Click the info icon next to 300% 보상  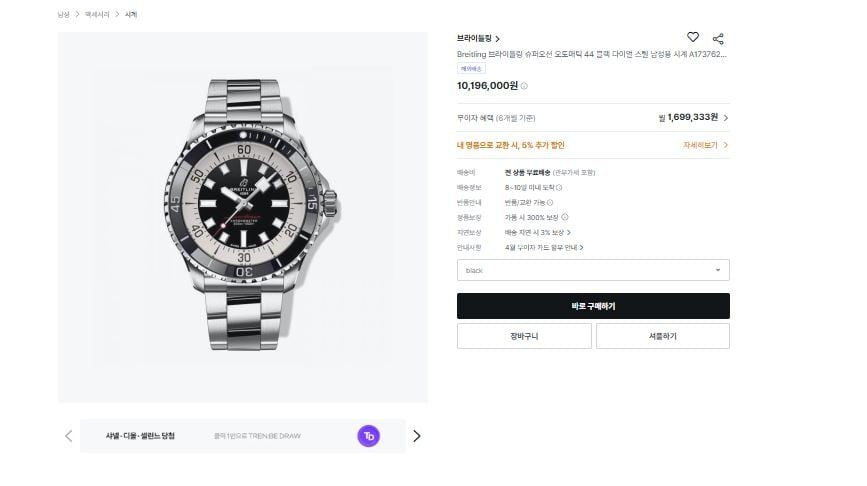tap(565, 217)
